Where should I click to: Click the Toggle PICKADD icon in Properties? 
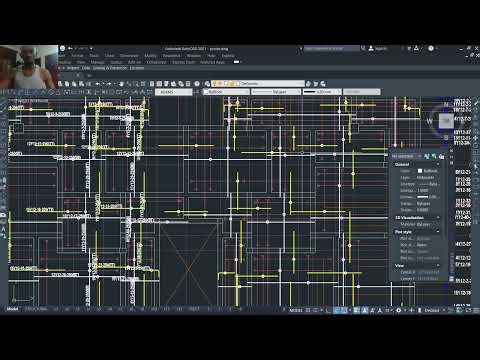[x=427, y=156]
